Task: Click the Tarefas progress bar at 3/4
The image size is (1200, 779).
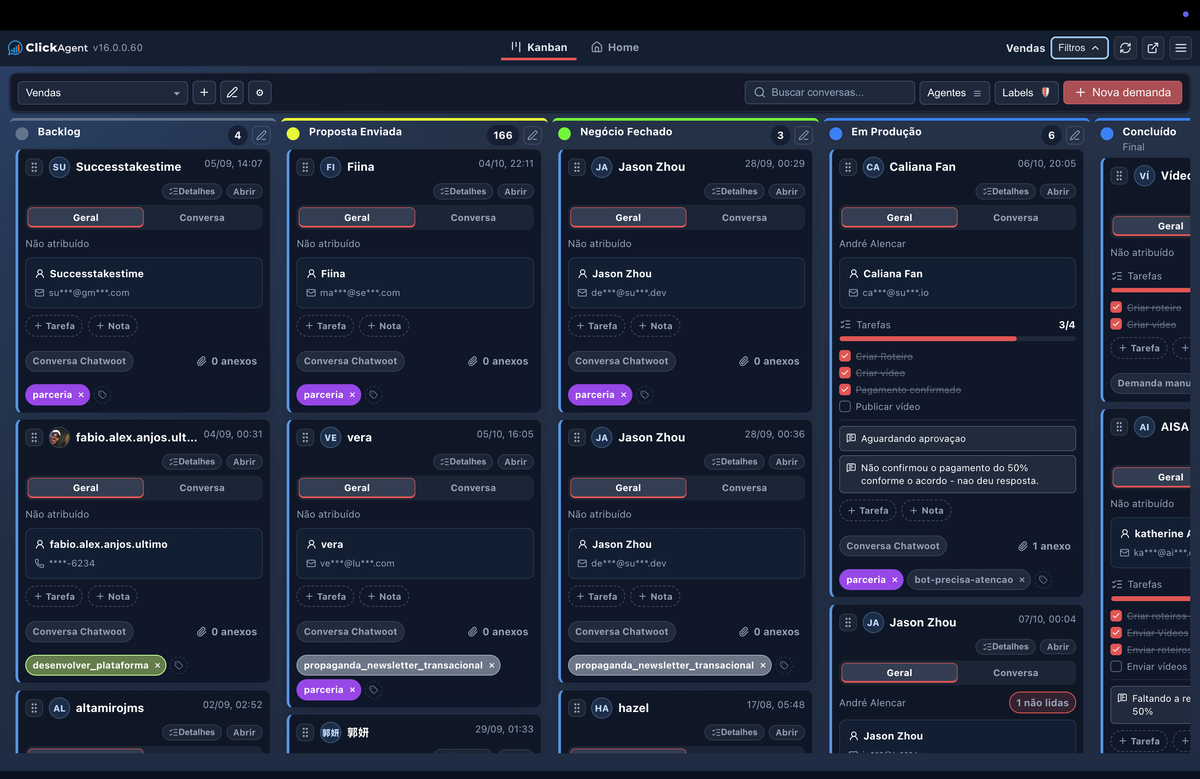Action: pos(958,339)
